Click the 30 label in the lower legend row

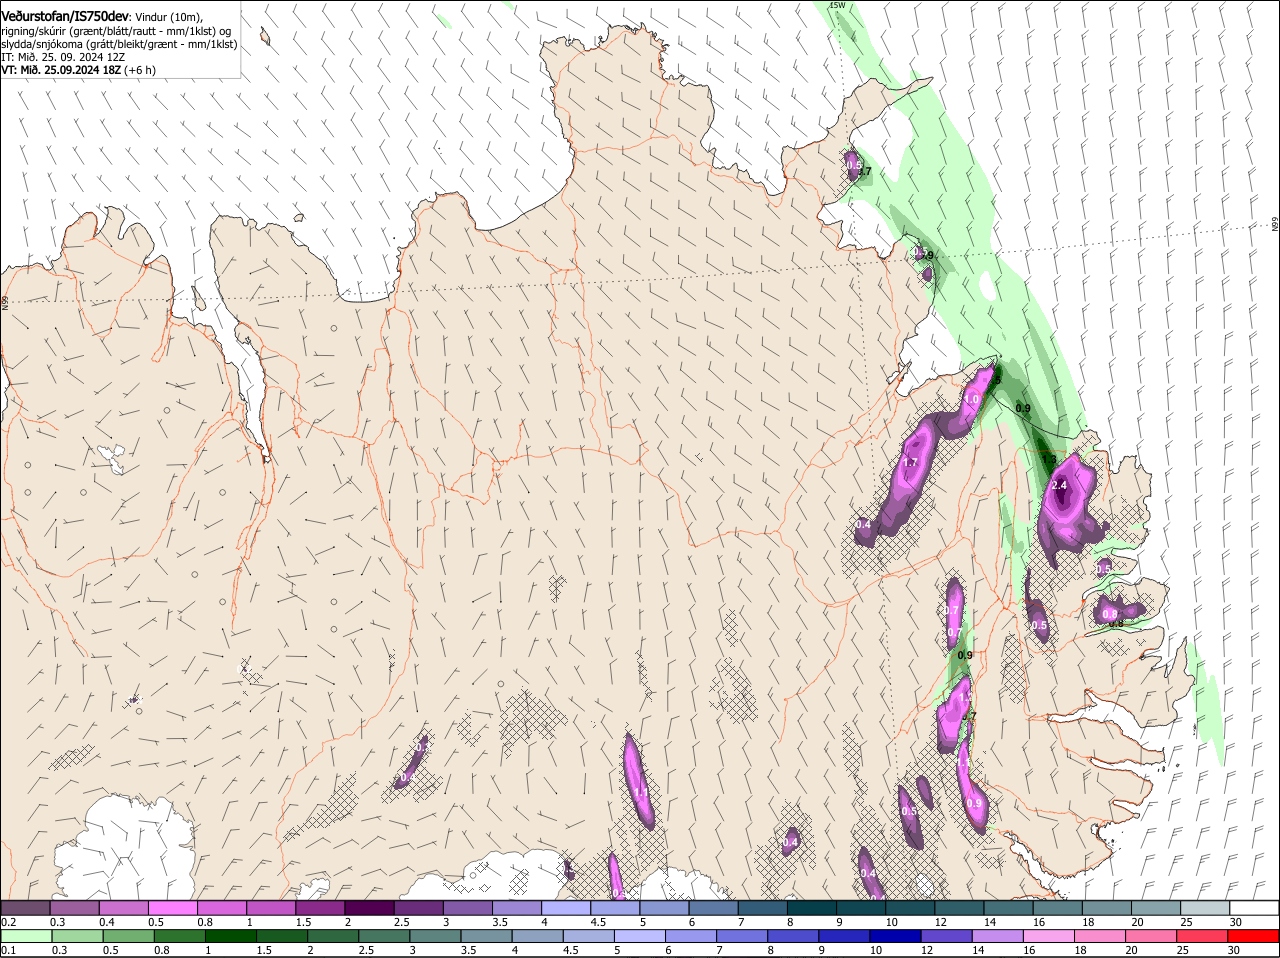point(1236,950)
